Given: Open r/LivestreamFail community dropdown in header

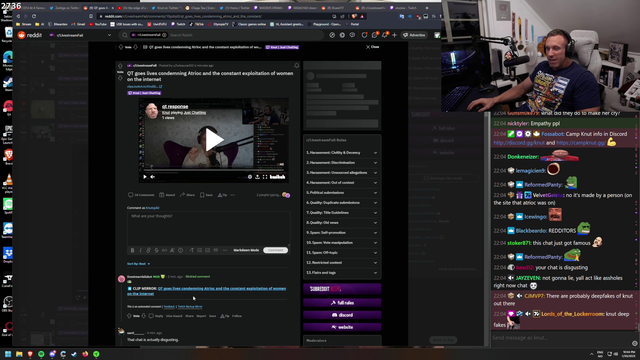Looking at the screenshot, I should tap(80, 35).
